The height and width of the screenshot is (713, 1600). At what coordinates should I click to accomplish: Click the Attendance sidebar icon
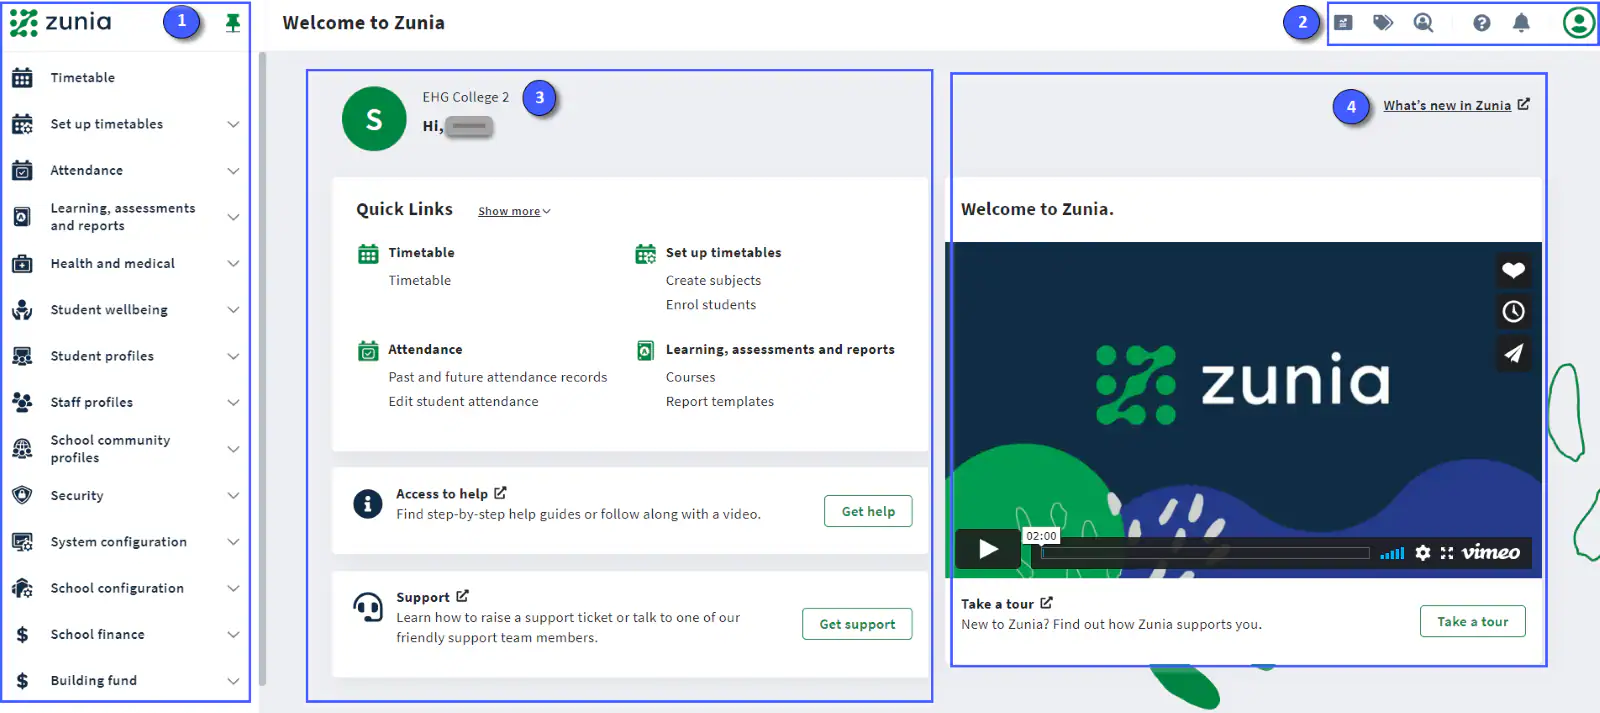(x=22, y=171)
